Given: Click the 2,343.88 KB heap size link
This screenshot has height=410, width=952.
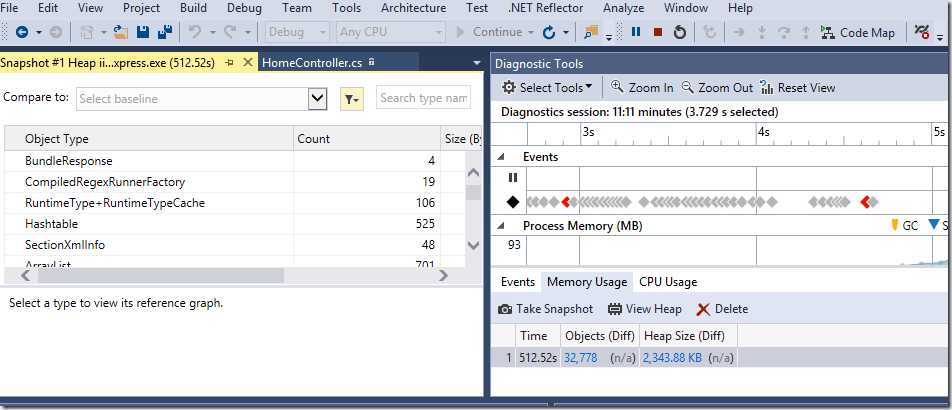Looking at the screenshot, I should coord(672,358).
